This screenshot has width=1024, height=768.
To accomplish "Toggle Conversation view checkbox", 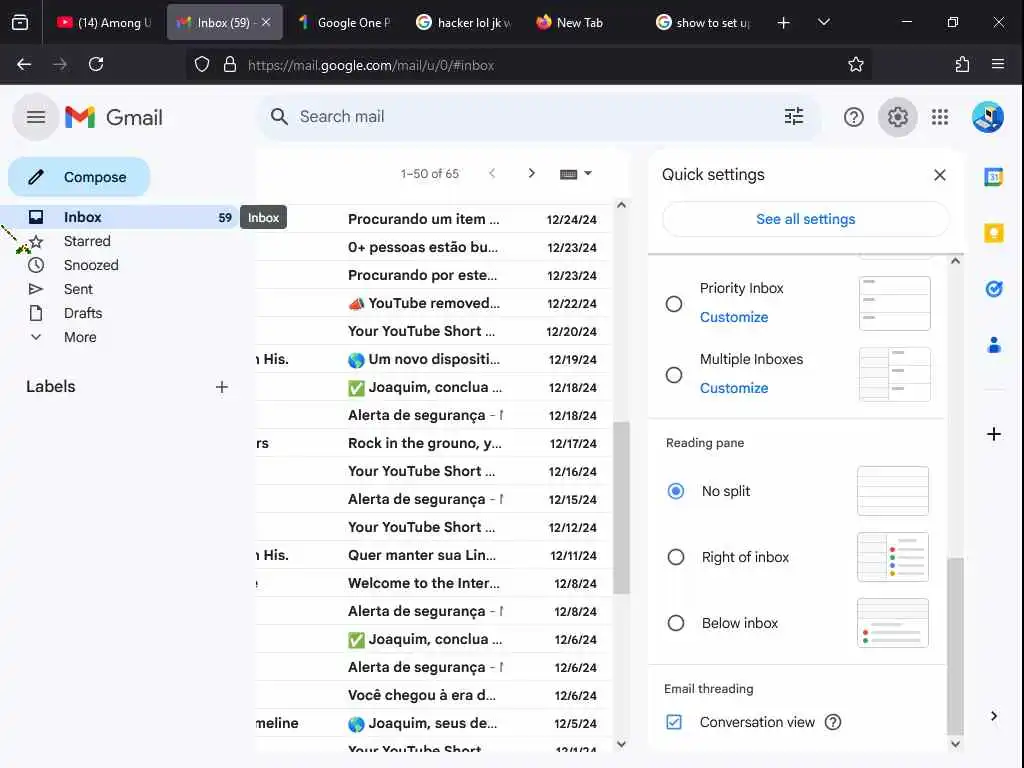I will click(x=674, y=722).
